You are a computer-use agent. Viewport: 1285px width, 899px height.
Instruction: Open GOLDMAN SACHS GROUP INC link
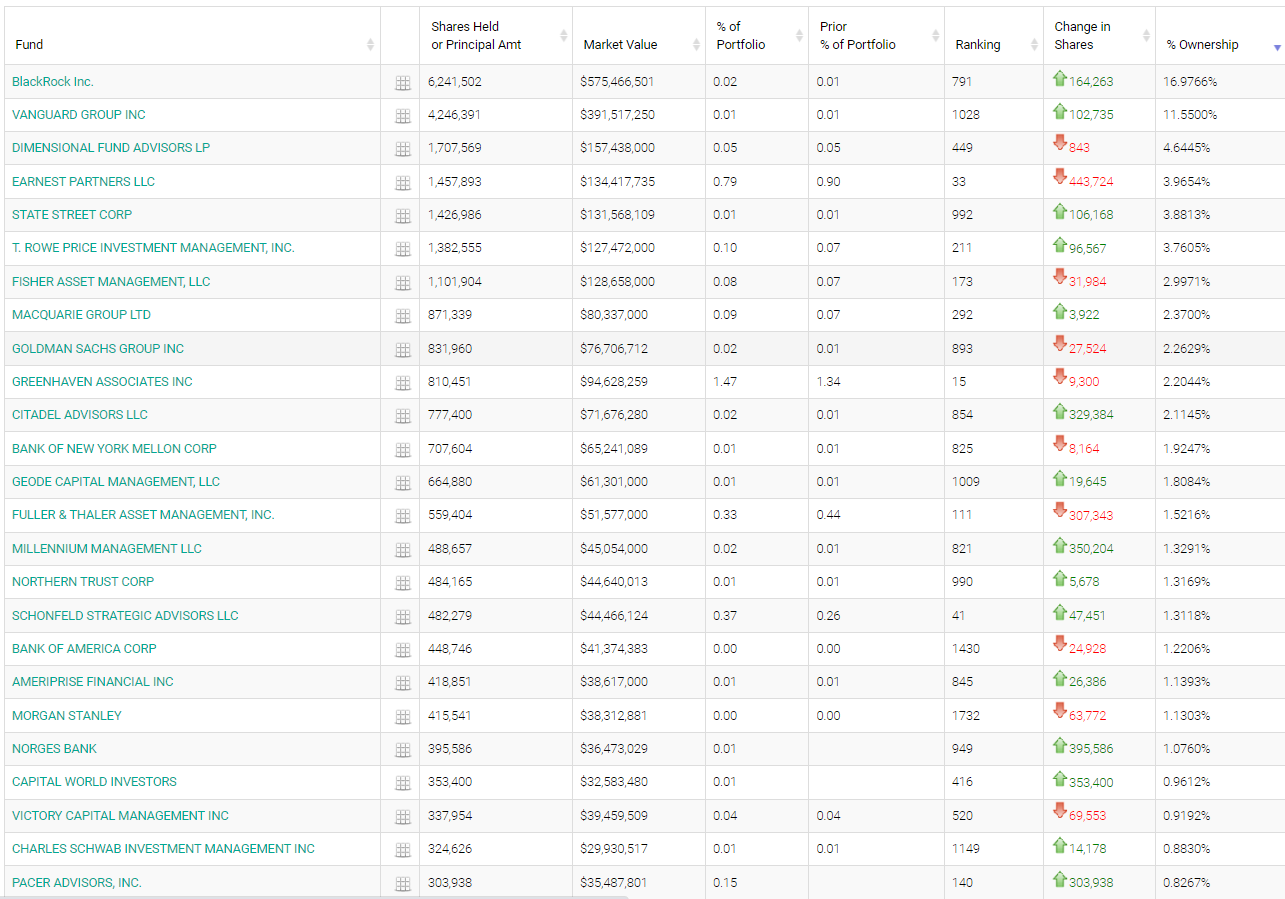[98, 349]
